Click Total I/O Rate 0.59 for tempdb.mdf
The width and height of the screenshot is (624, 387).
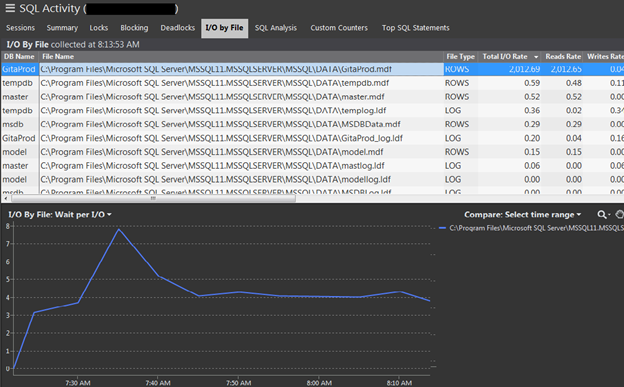(532, 83)
